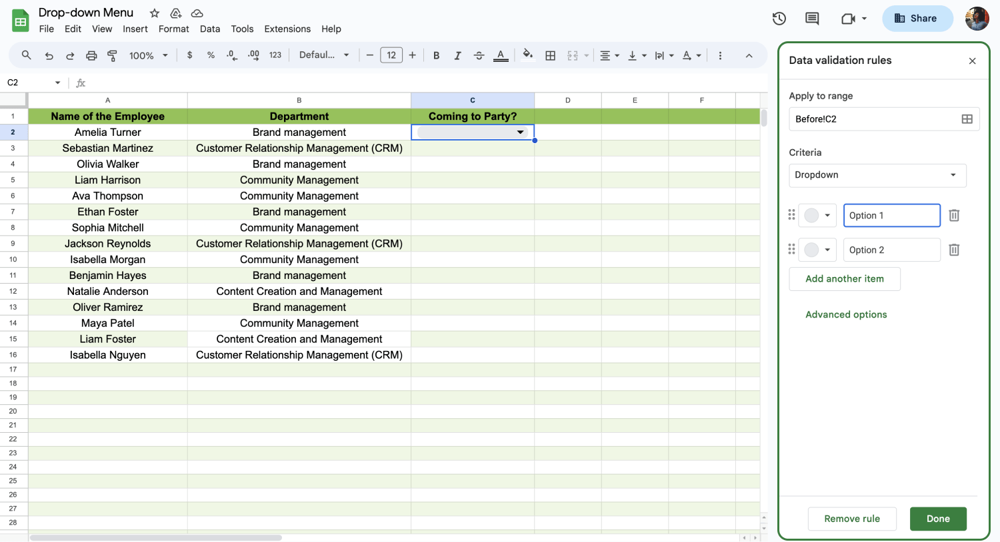
Task: Decrease decimal places
Action: 232,55
